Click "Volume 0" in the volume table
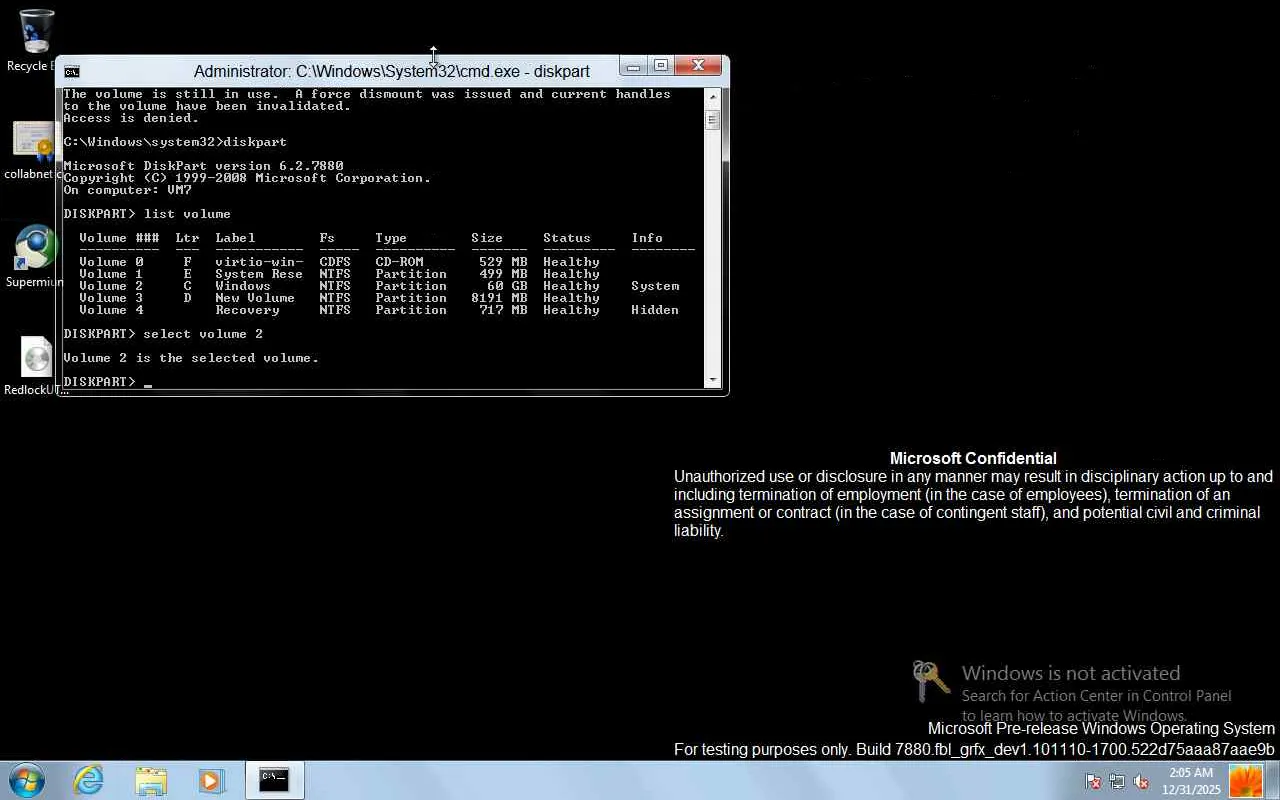The width and height of the screenshot is (1280, 800). (111, 262)
